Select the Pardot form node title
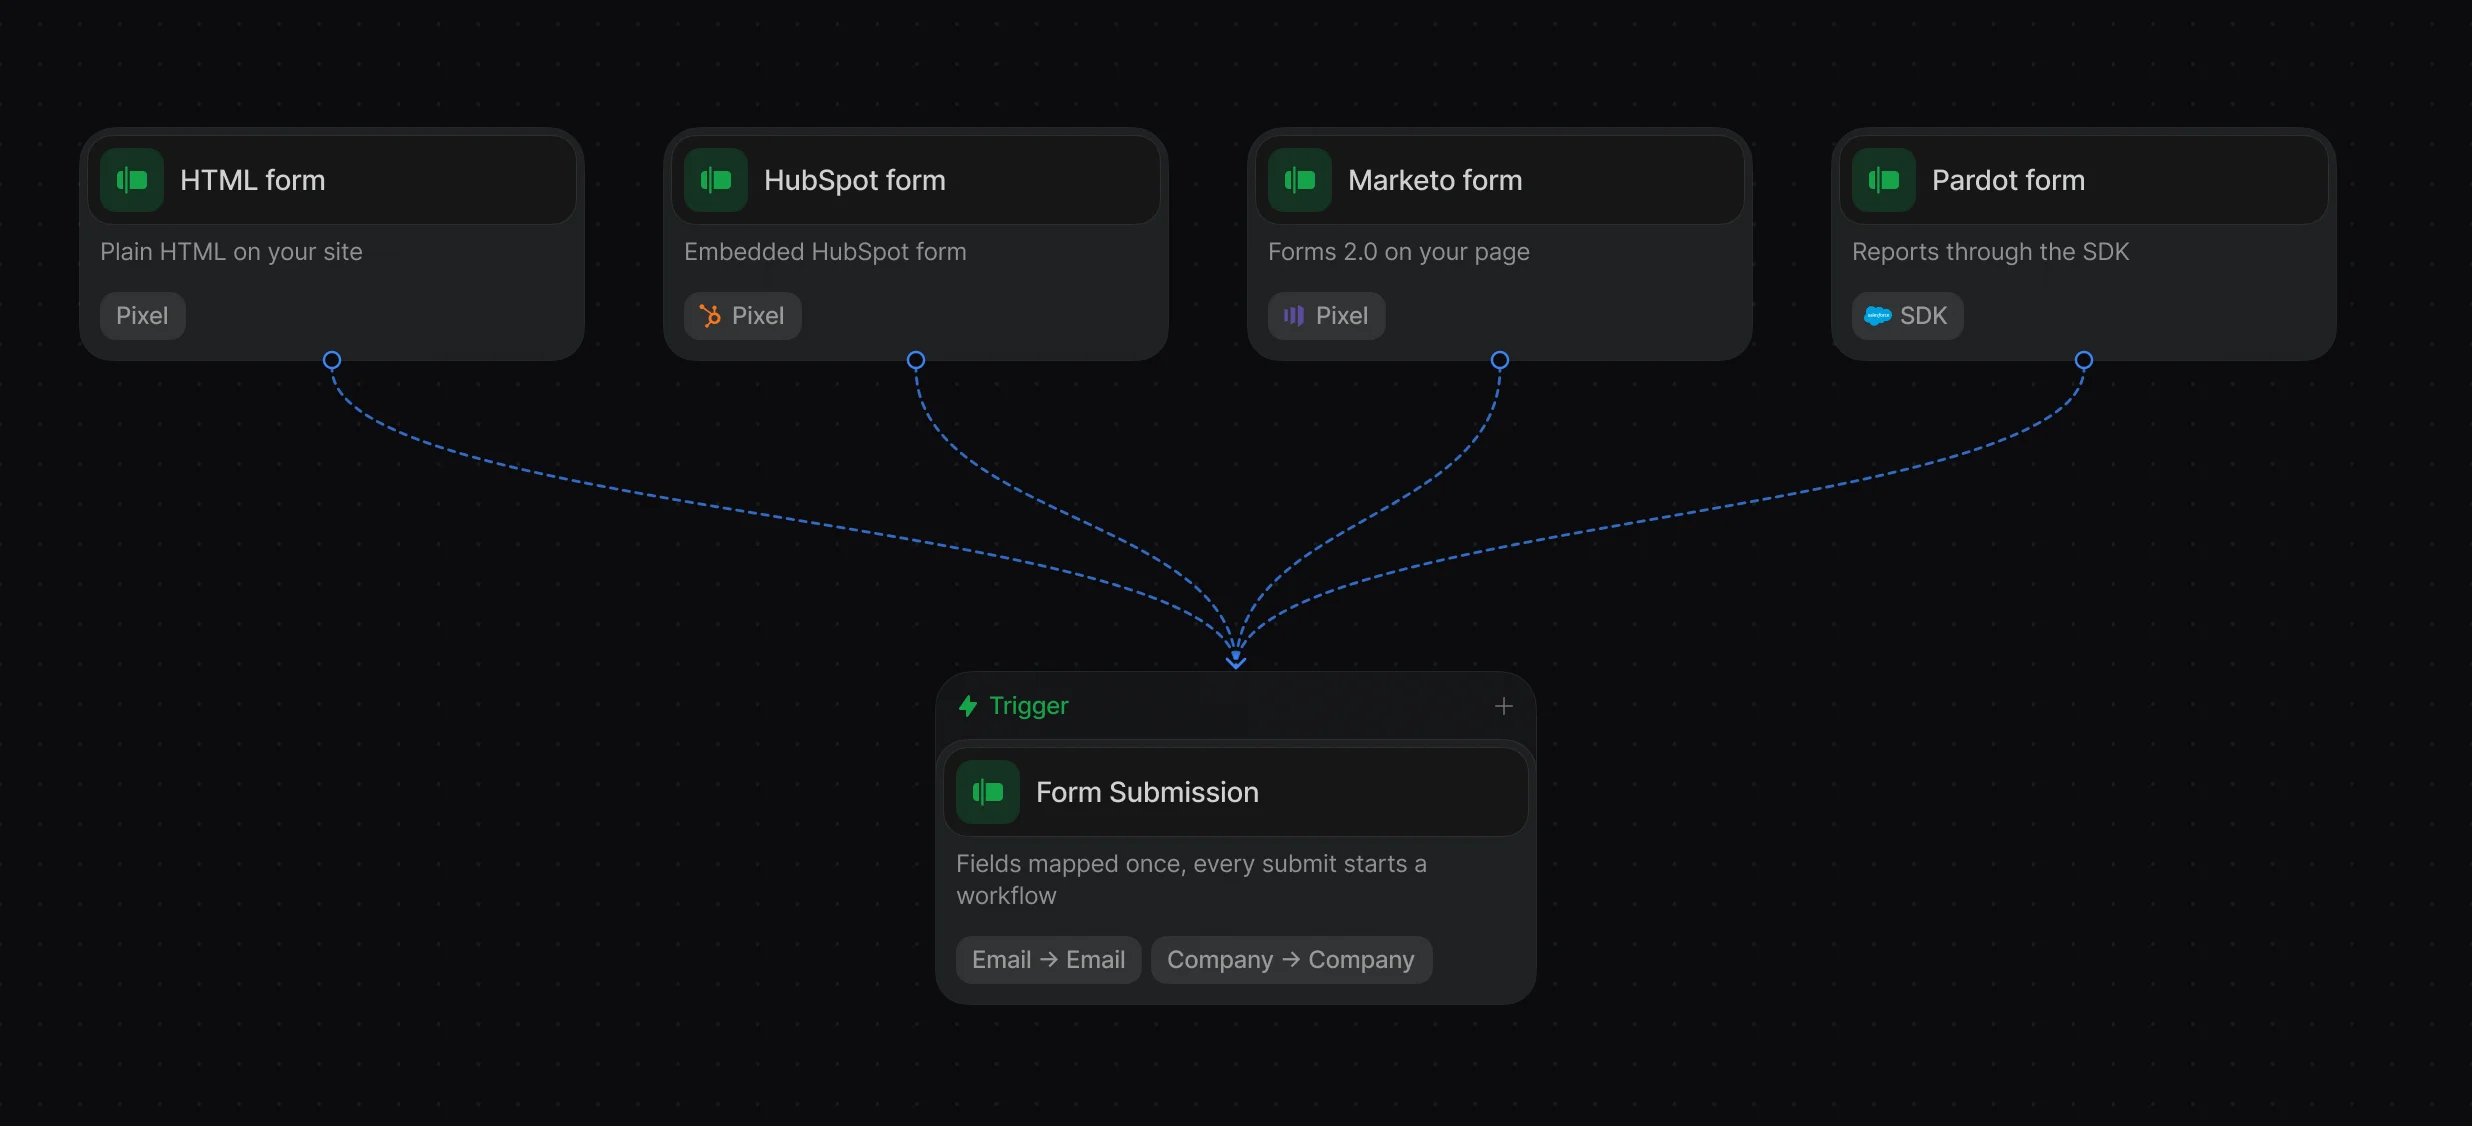The image size is (2472, 1126). tap(2008, 180)
